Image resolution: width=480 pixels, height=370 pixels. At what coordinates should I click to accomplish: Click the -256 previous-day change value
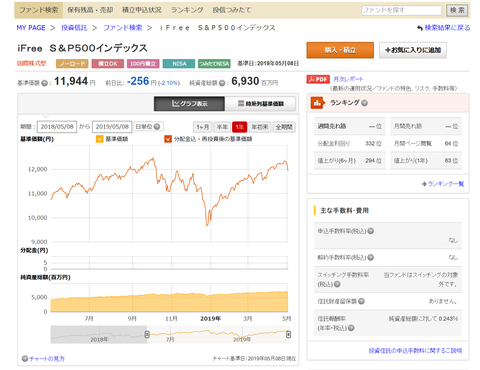point(138,81)
